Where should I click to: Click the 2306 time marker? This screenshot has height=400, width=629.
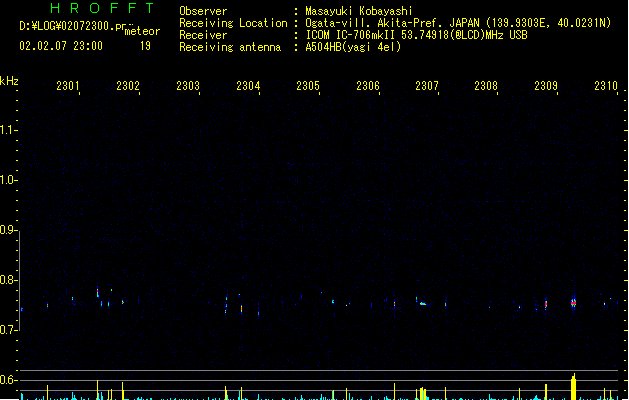pos(368,86)
